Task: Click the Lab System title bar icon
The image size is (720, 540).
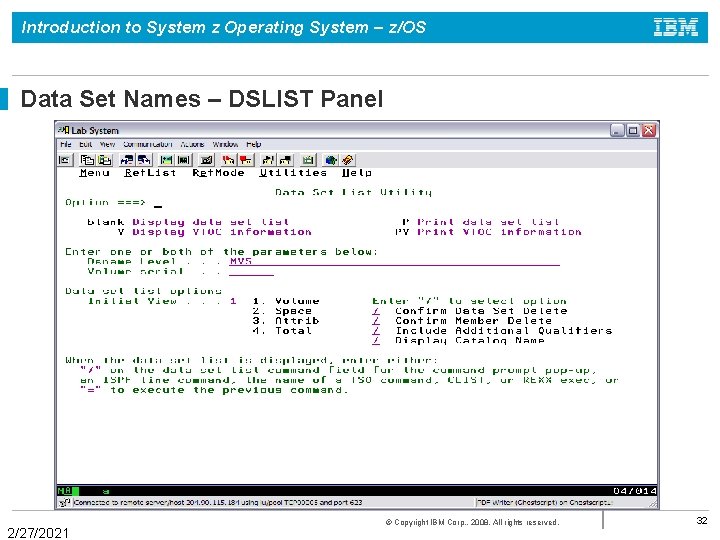Action: (64, 130)
